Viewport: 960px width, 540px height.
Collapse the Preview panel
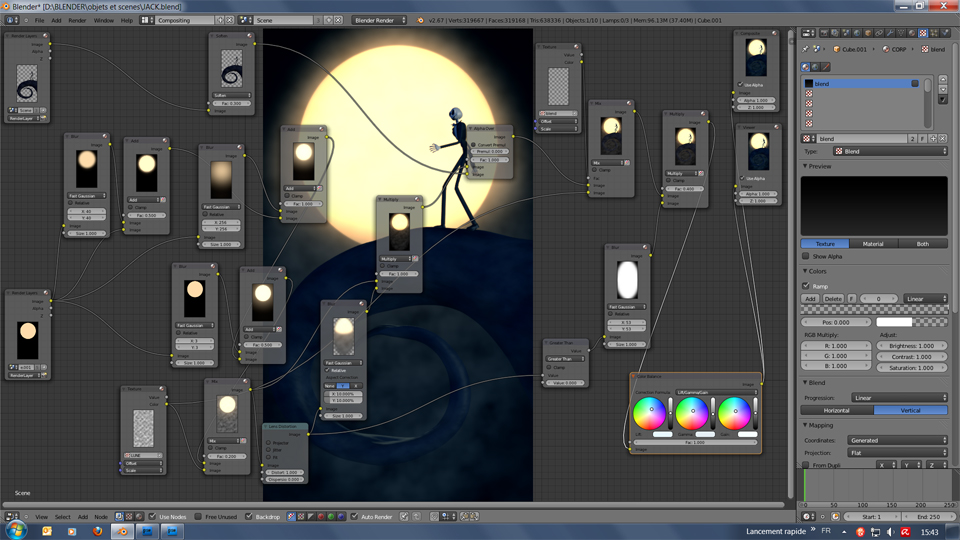(x=805, y=166)
